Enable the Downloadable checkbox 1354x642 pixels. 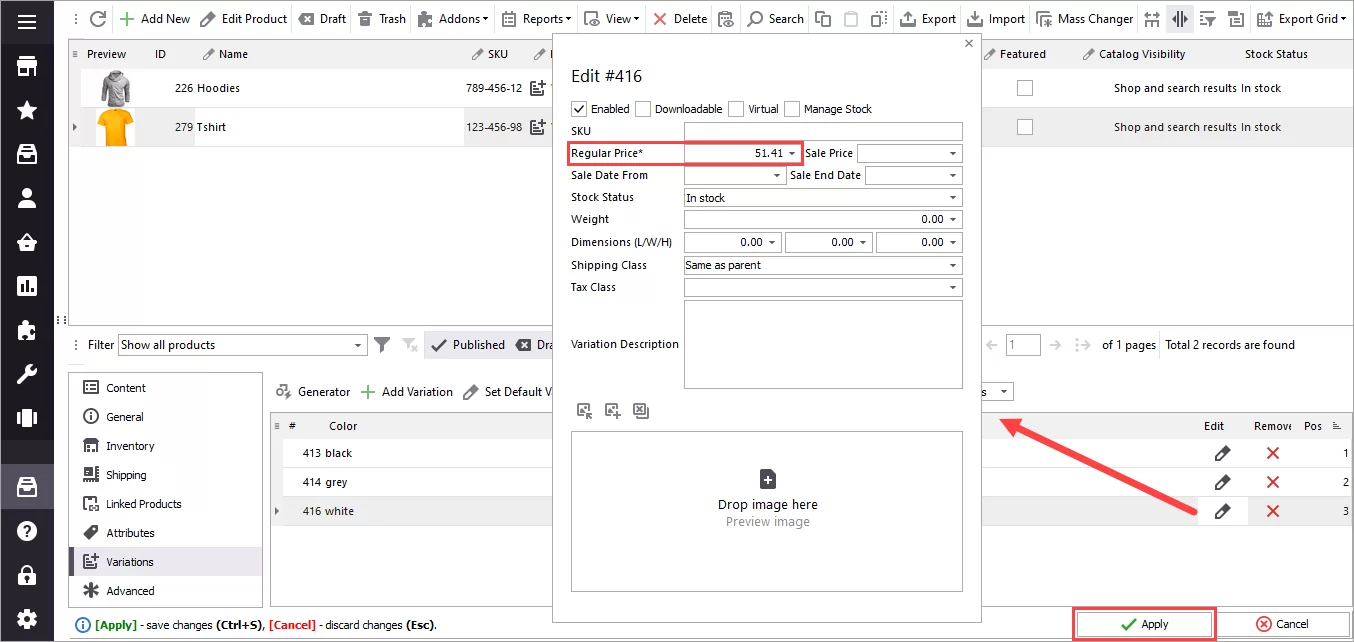(x=641, y=108)
